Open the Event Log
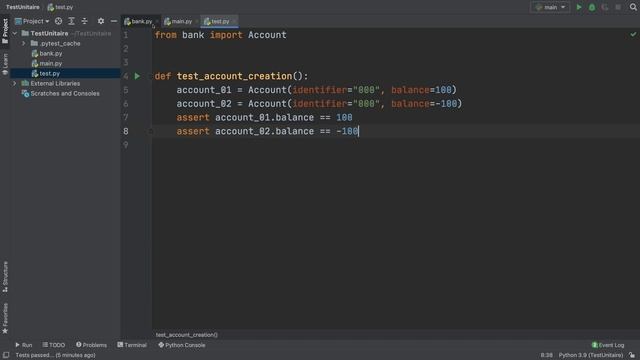640x360 pixels. click(608, 345)
